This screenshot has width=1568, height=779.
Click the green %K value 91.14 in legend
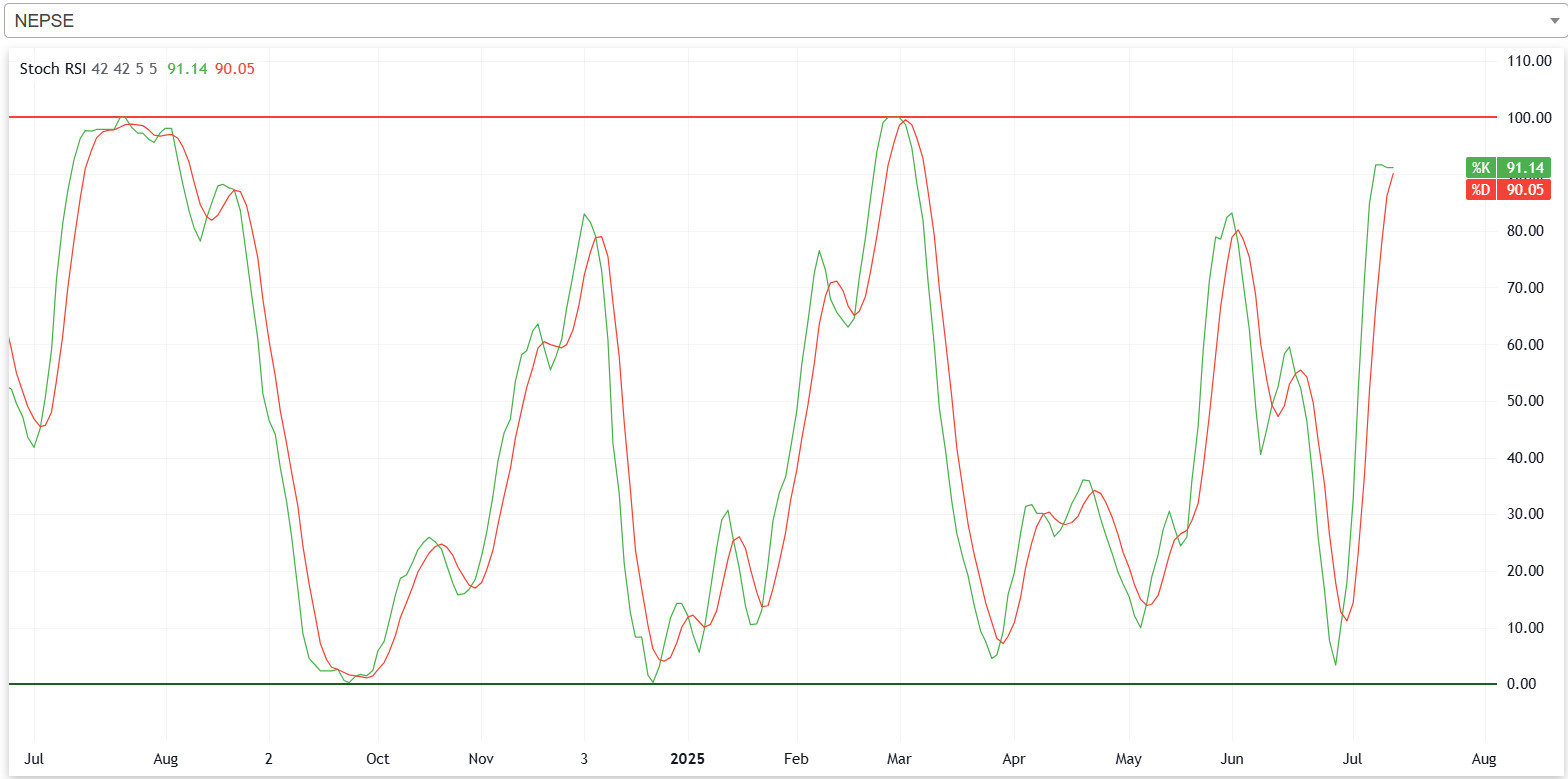click(187, 69)
